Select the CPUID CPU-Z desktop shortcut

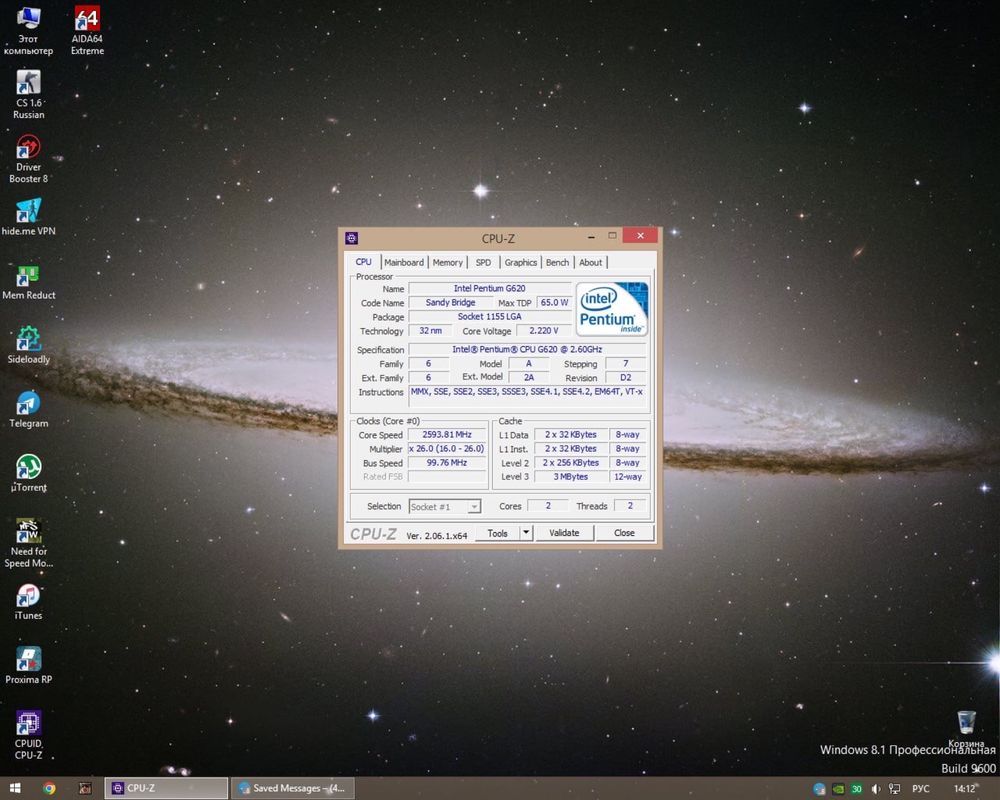pyautogui.click(x=29, y=735)
